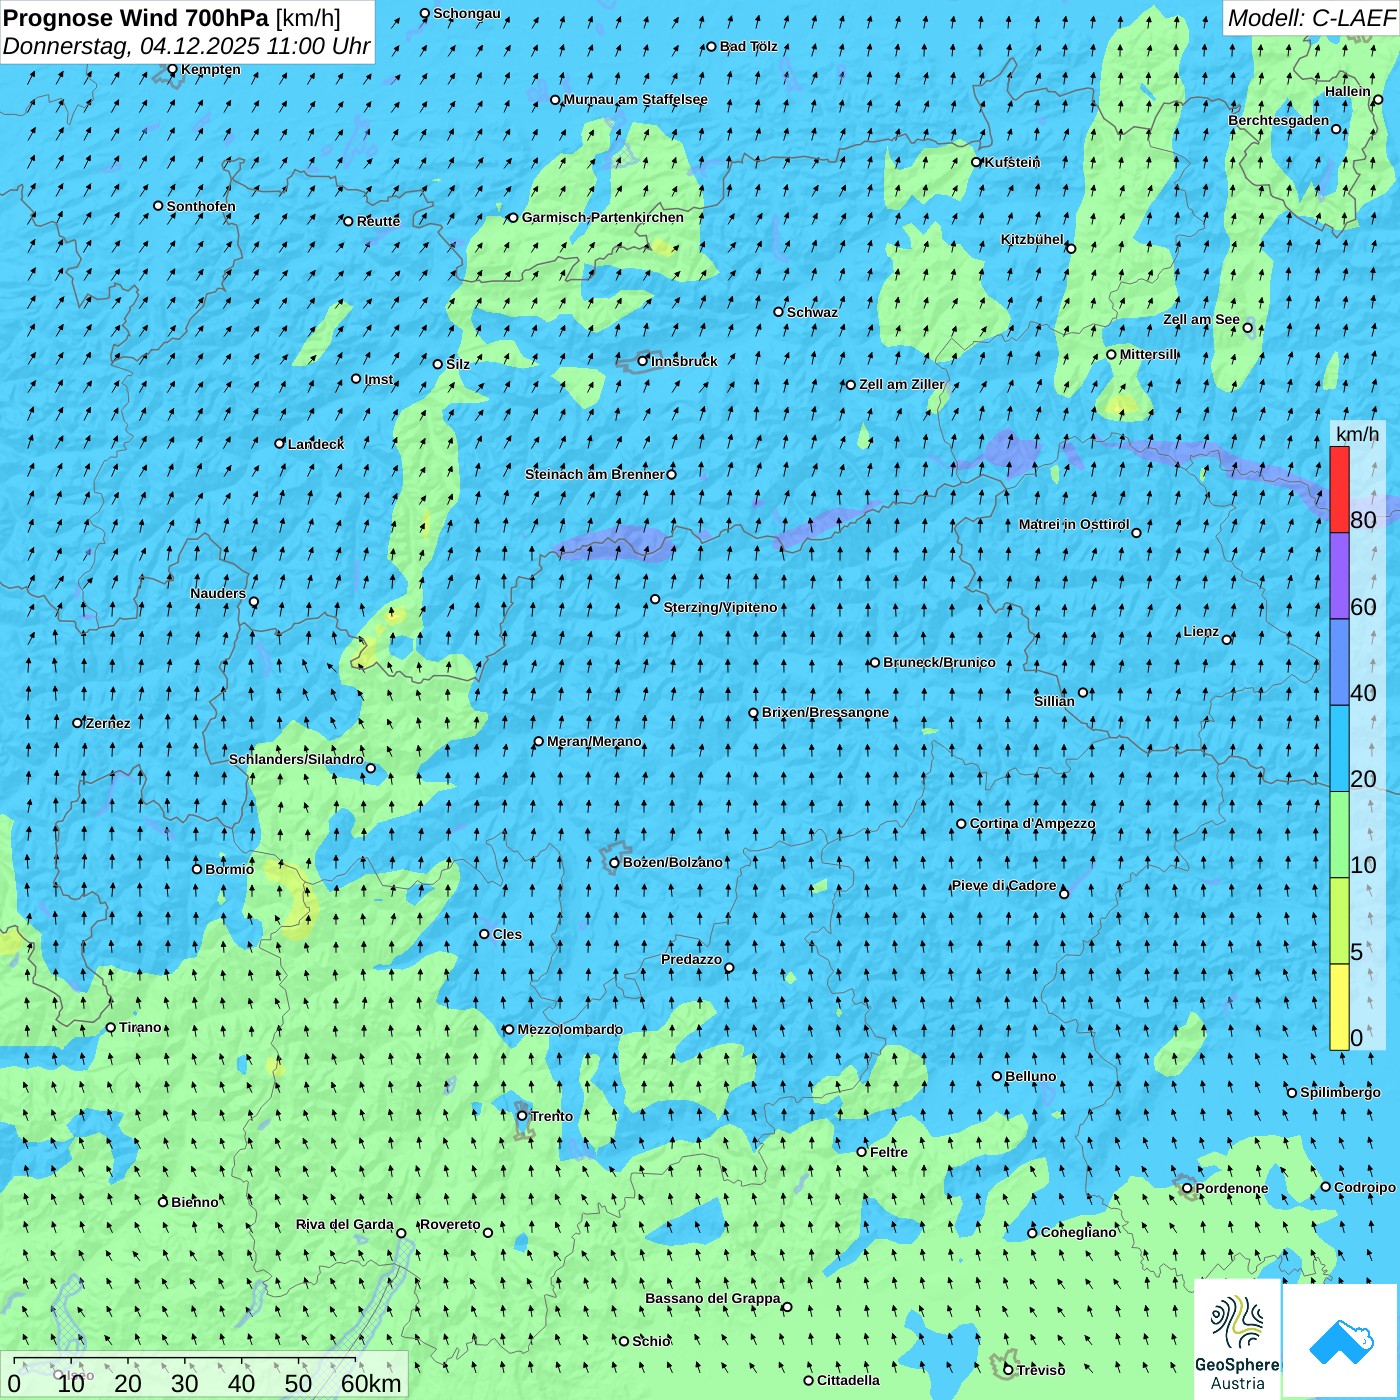Screen dimensions: 1400x1400
Task: Click the Zernez city label
Action: point(108,723)
